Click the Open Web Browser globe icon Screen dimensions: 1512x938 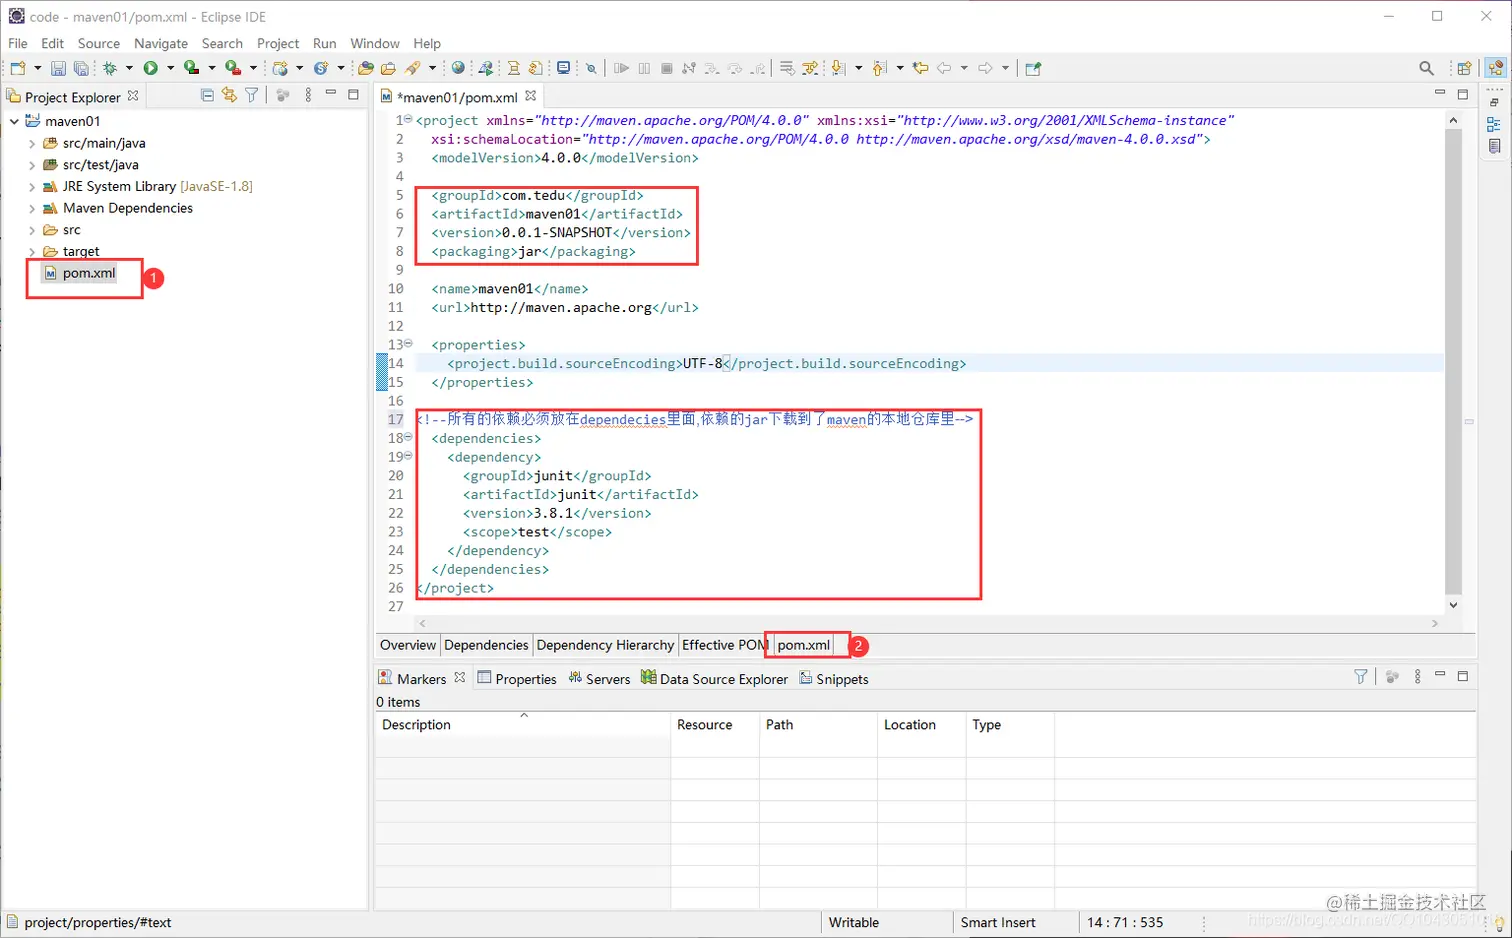[458, 68]
